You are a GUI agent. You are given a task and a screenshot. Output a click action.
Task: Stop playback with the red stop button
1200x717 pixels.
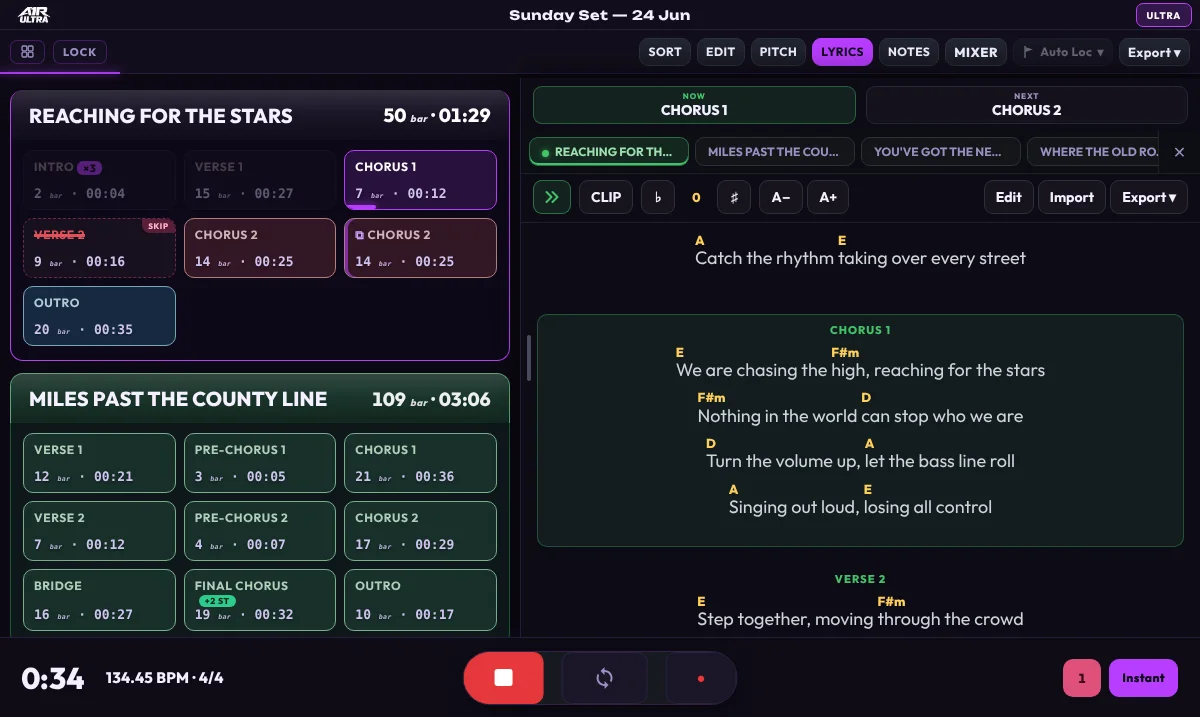(x=504, y=678)
